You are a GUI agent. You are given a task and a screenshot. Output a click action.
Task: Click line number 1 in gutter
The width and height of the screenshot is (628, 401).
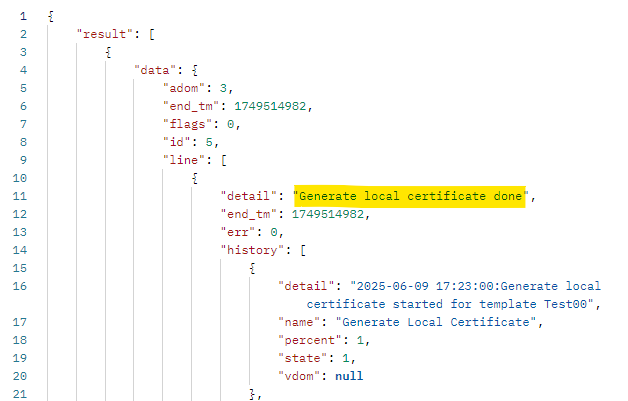(23, 16)
